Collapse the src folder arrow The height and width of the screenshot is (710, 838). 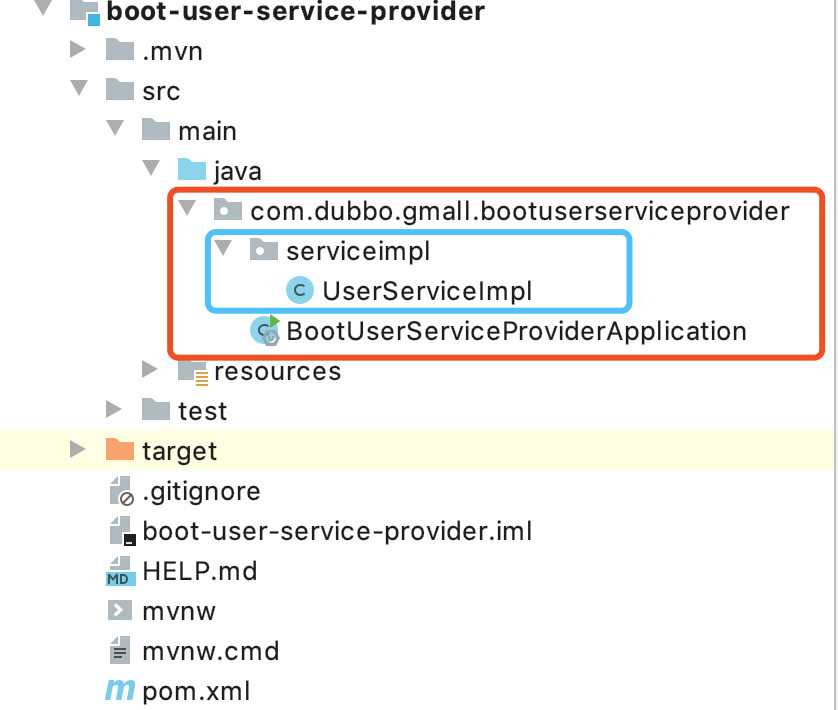pos(79,88)
